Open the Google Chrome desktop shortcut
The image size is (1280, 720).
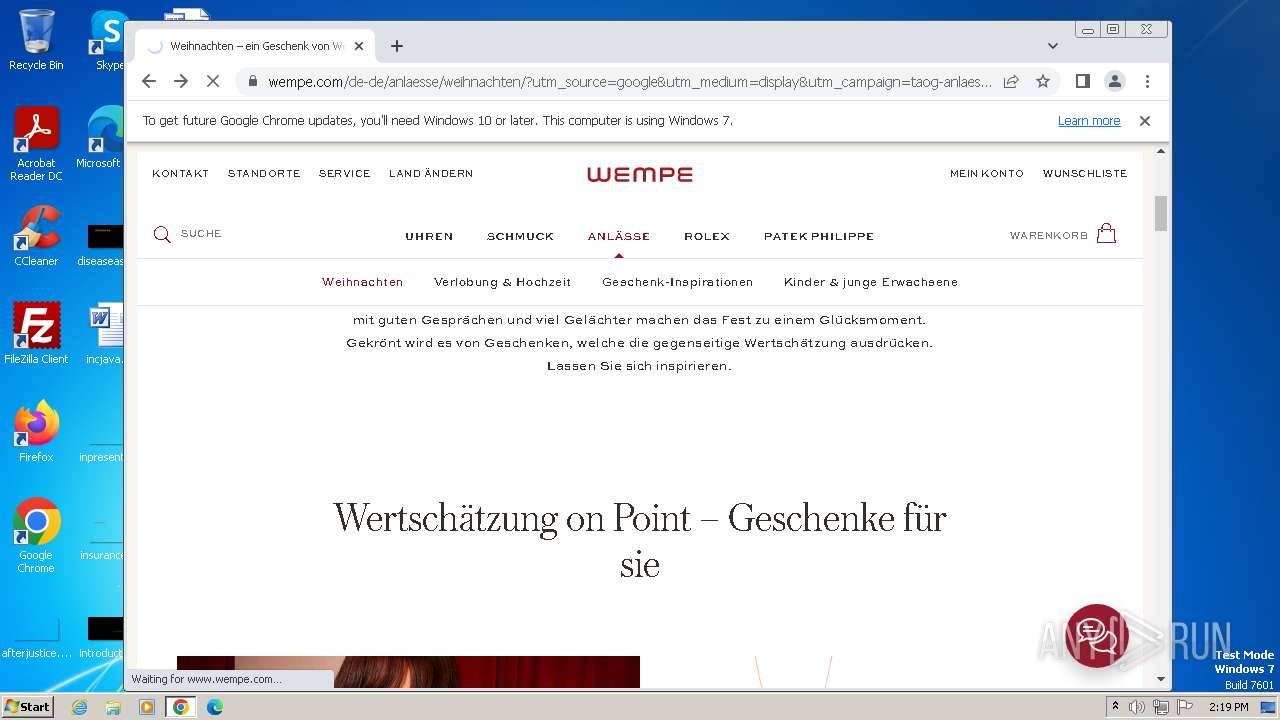point(36,536)
